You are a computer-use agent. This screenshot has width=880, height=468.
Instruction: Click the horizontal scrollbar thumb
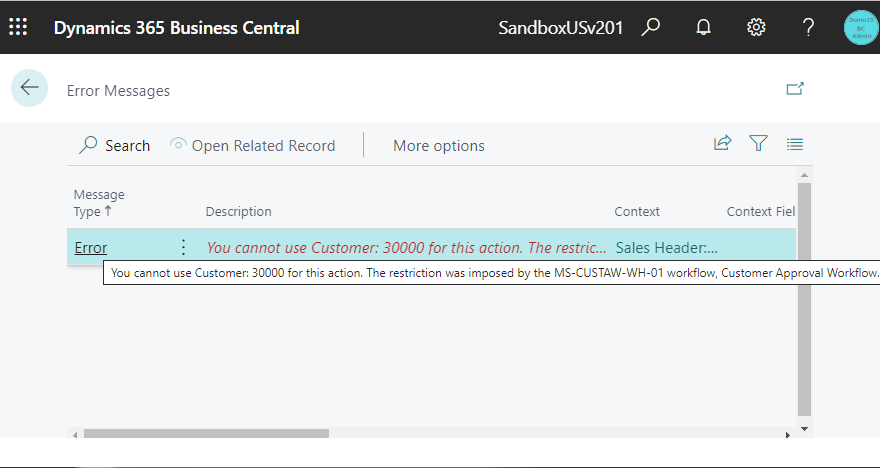tap(206, 434)
